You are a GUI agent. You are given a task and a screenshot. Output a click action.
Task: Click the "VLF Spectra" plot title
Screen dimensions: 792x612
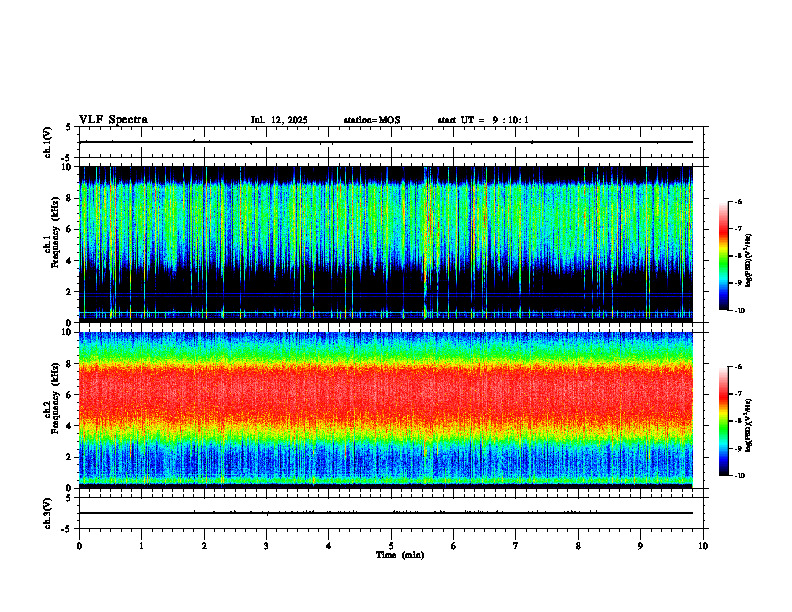tap(113, 120)
